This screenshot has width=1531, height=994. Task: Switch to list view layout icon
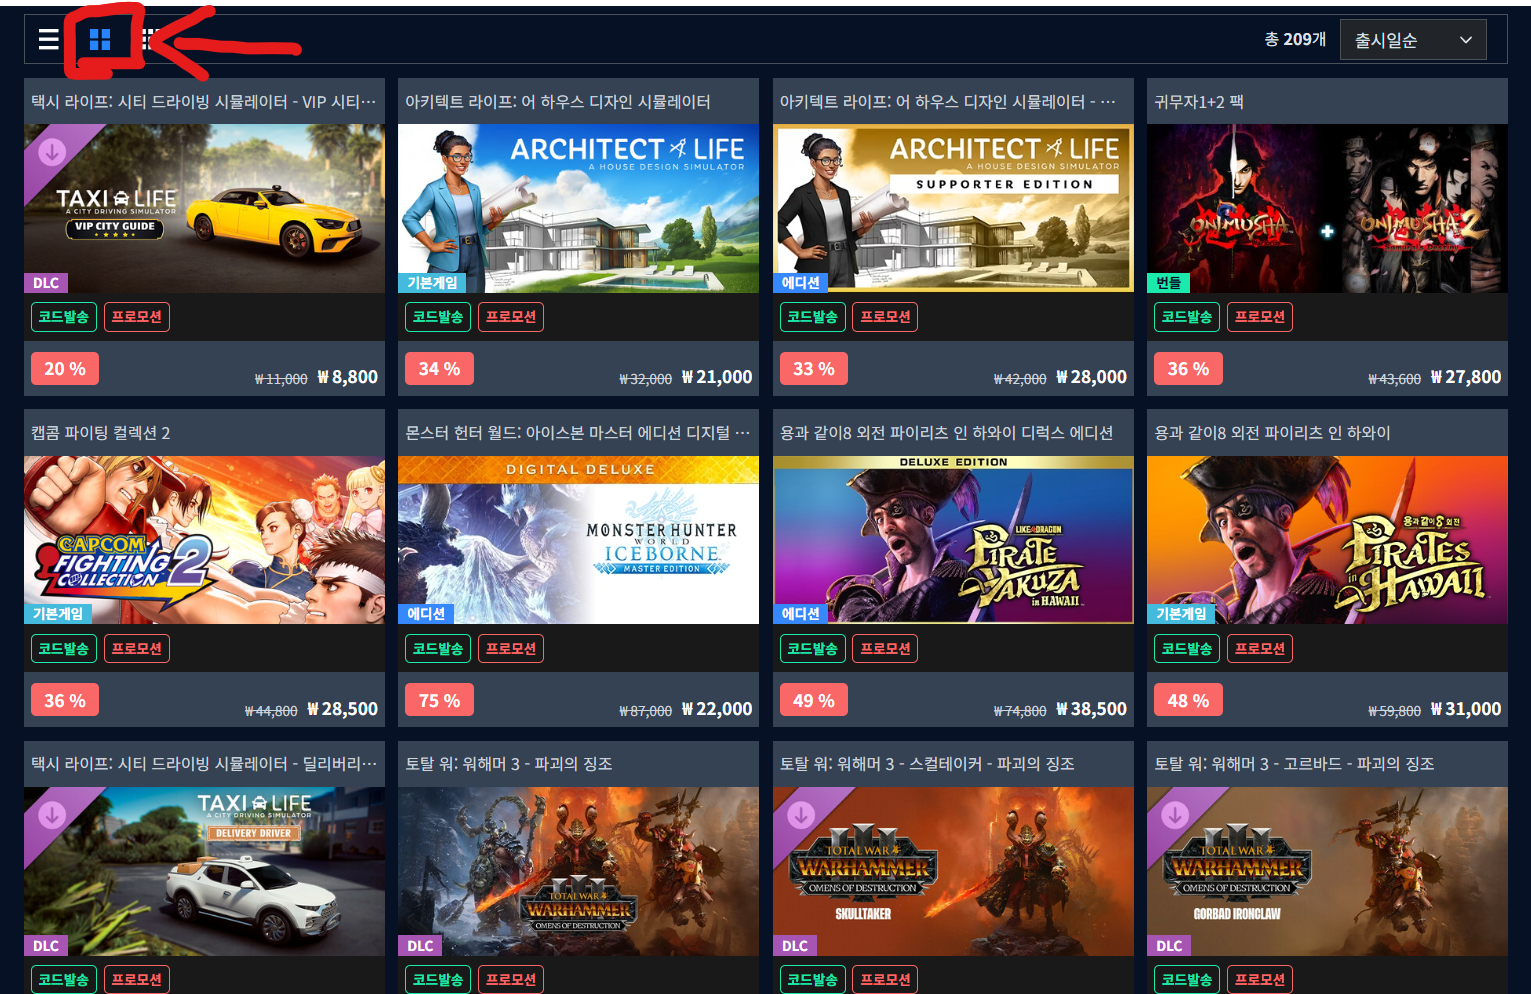point(48,40)
